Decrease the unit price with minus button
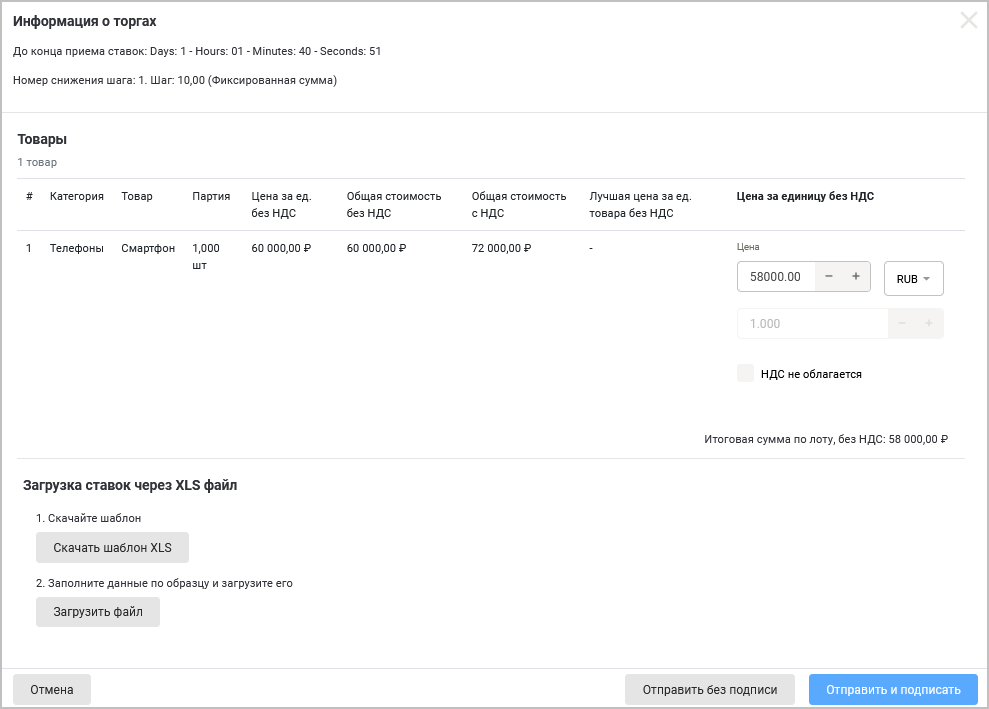Image resolution: width=989 pixels, height=709 pixels. (x=829, y=277)
